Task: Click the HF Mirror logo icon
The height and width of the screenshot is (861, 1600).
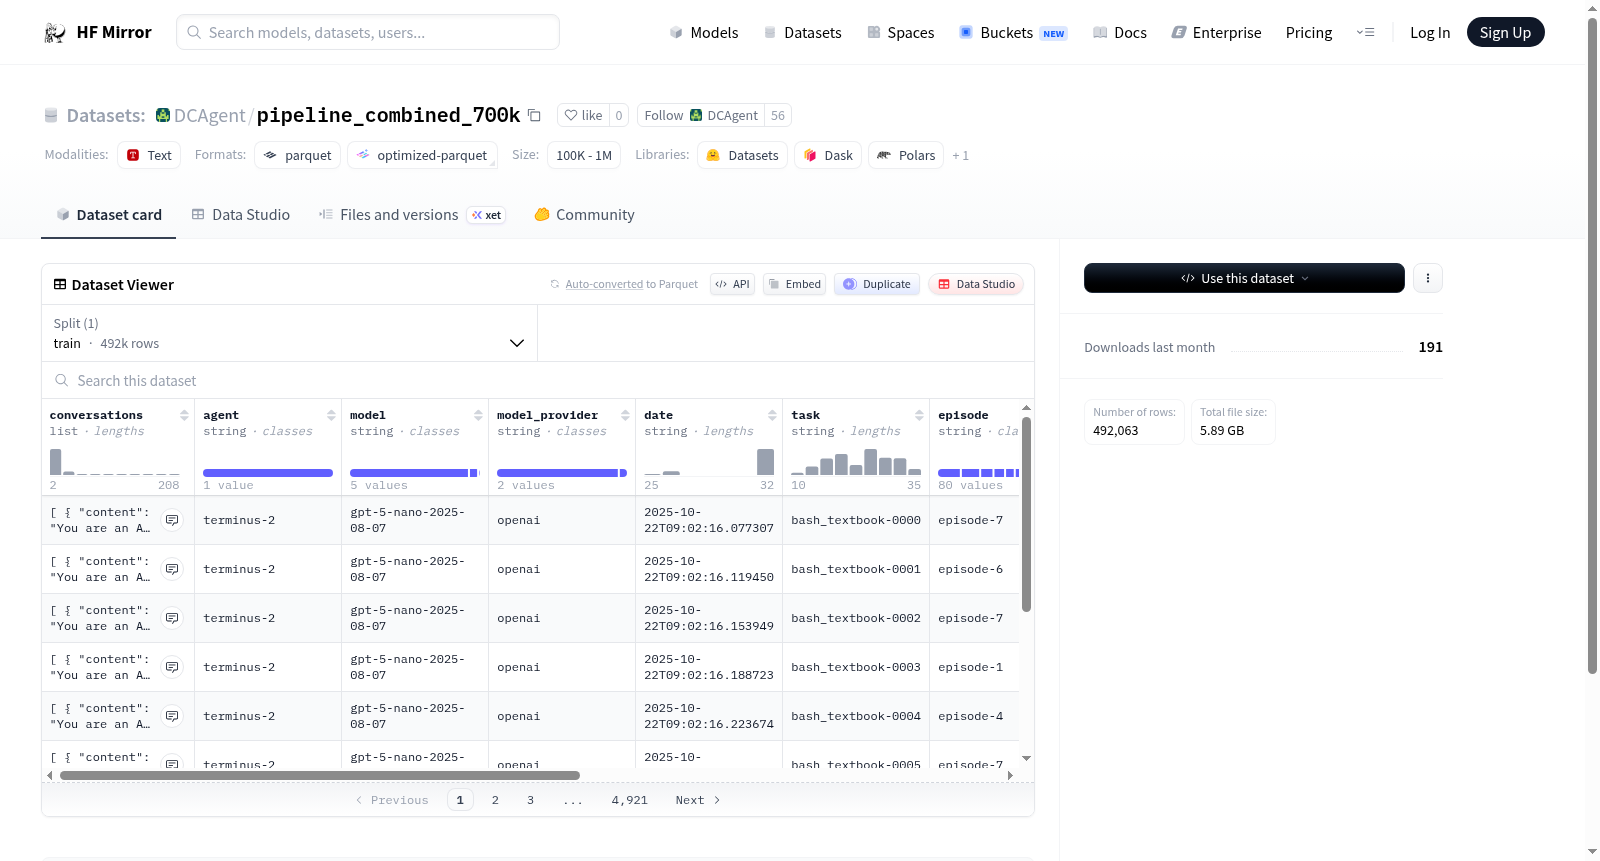Action: (55, 33)
